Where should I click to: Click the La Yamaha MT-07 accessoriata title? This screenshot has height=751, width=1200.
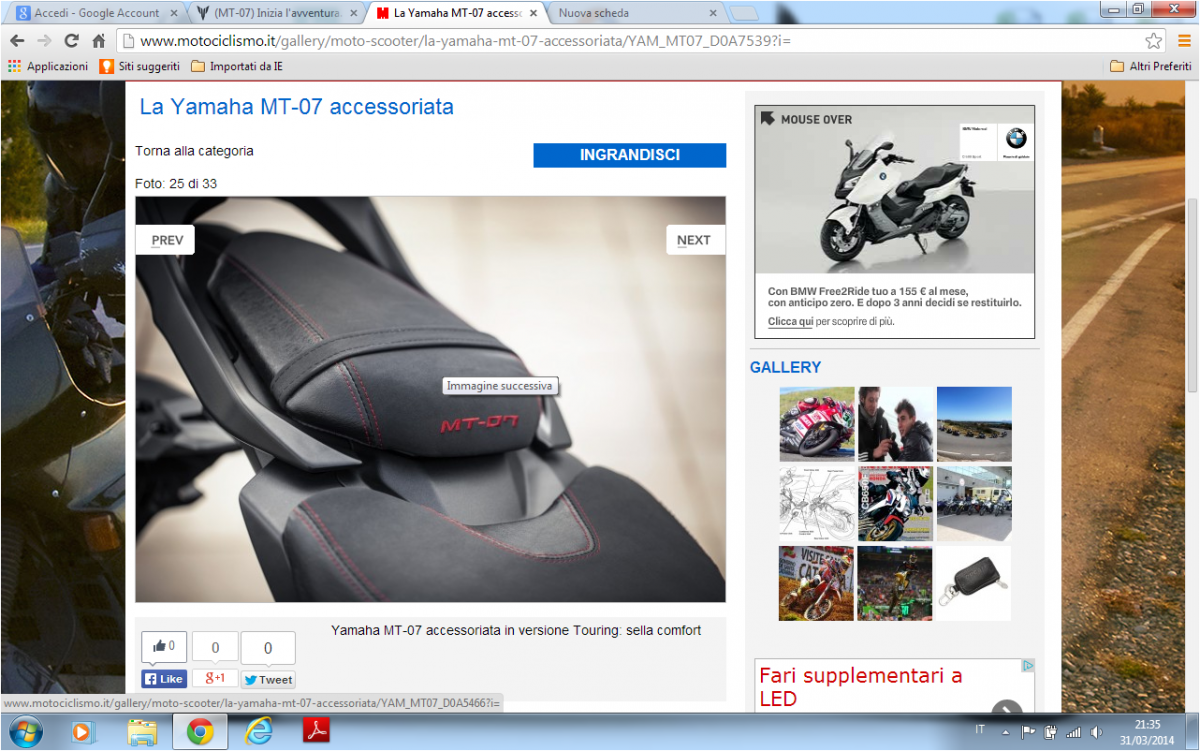(296, 106)
